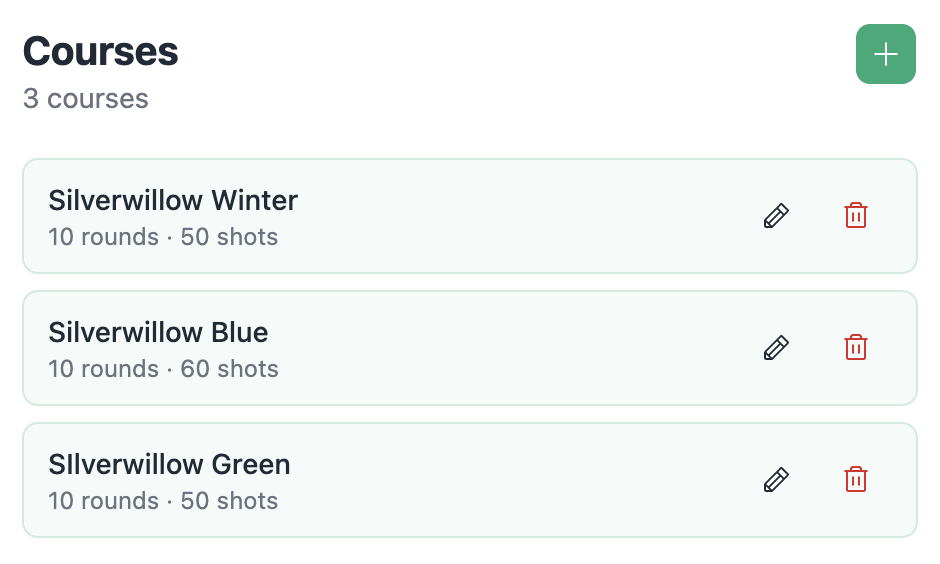Click the "50 shots" label of Silverwillow Winter
Image resolution: width=940 pixels, height=564 pixels.
229,237
